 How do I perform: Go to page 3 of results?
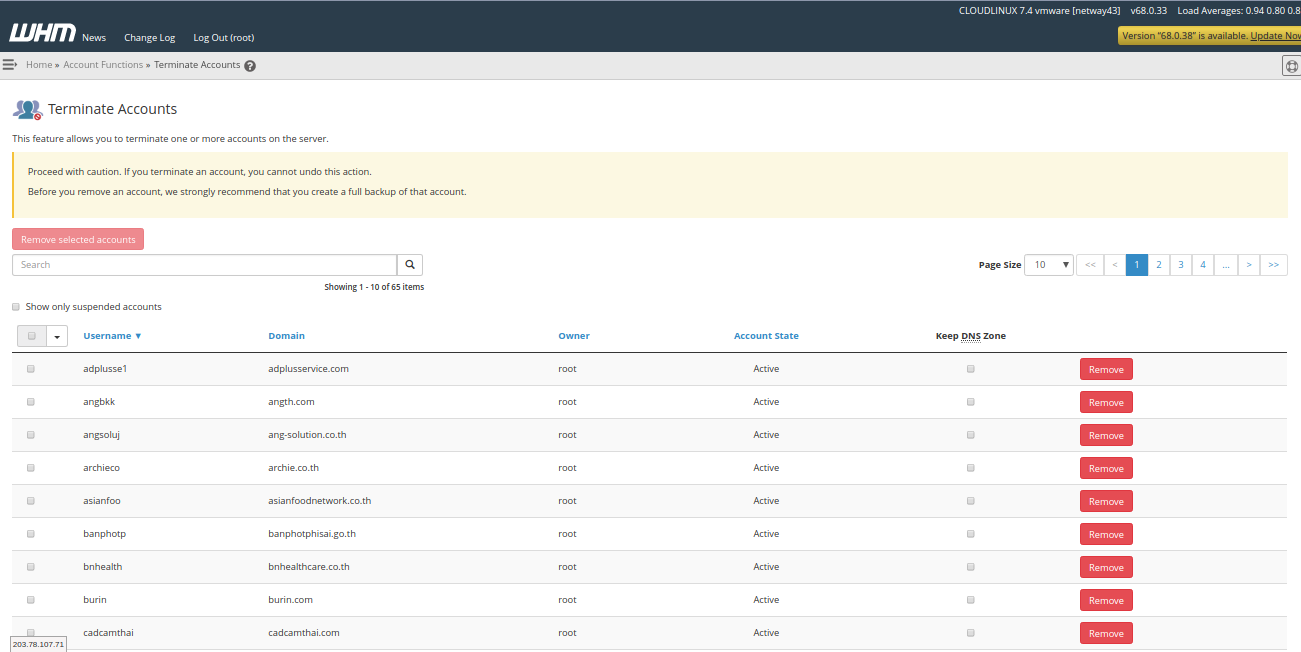[x=1181, y=265]
